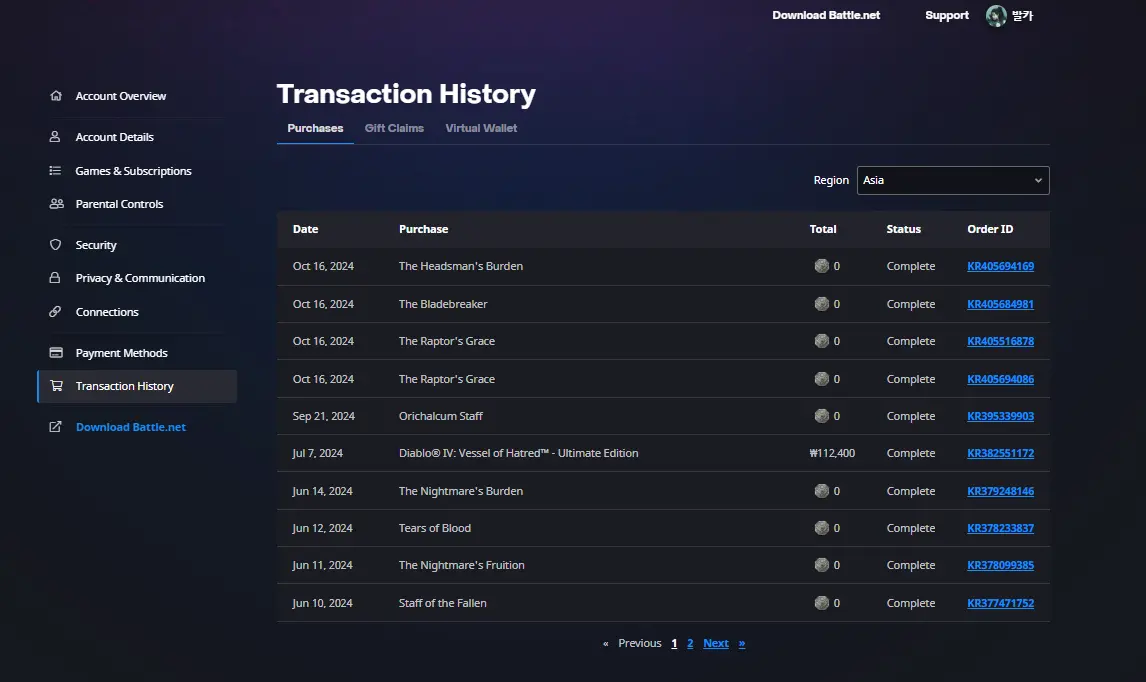Image resolution: width=1146 pixels, height=682 pixels.
Task: Click the Region dropdown chevron arrow
Action: 1038,181
